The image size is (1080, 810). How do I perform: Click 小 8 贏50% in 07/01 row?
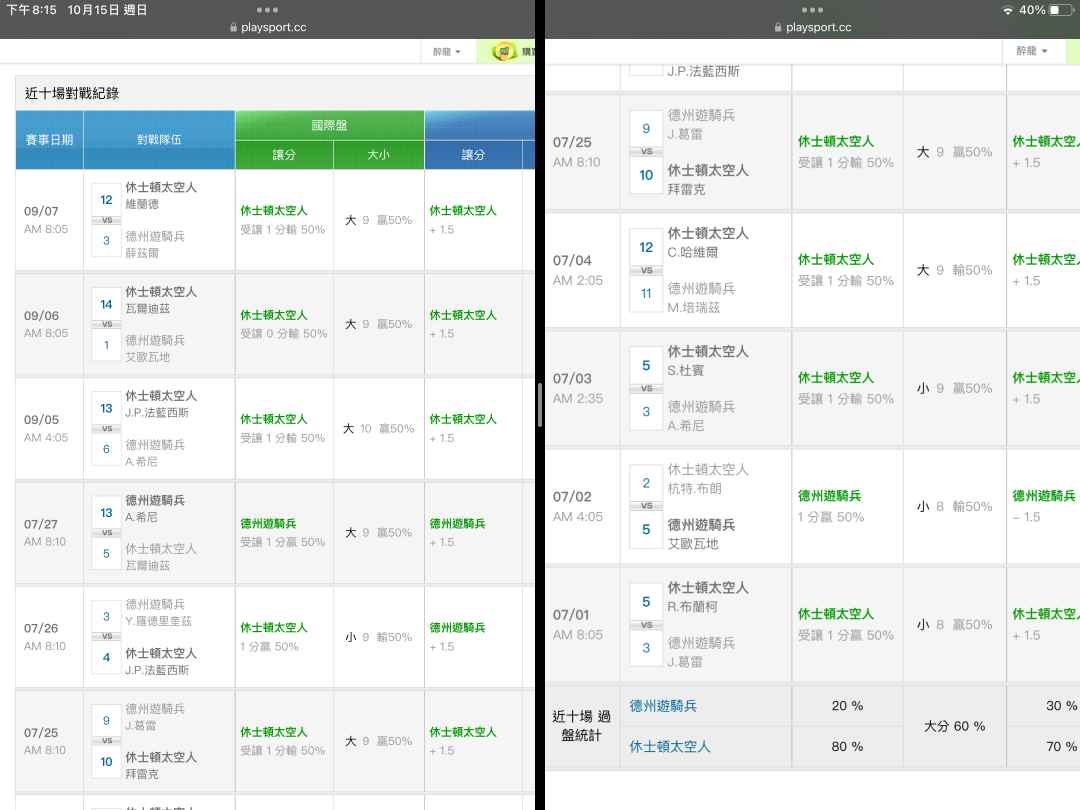click(x=955, y=625)
